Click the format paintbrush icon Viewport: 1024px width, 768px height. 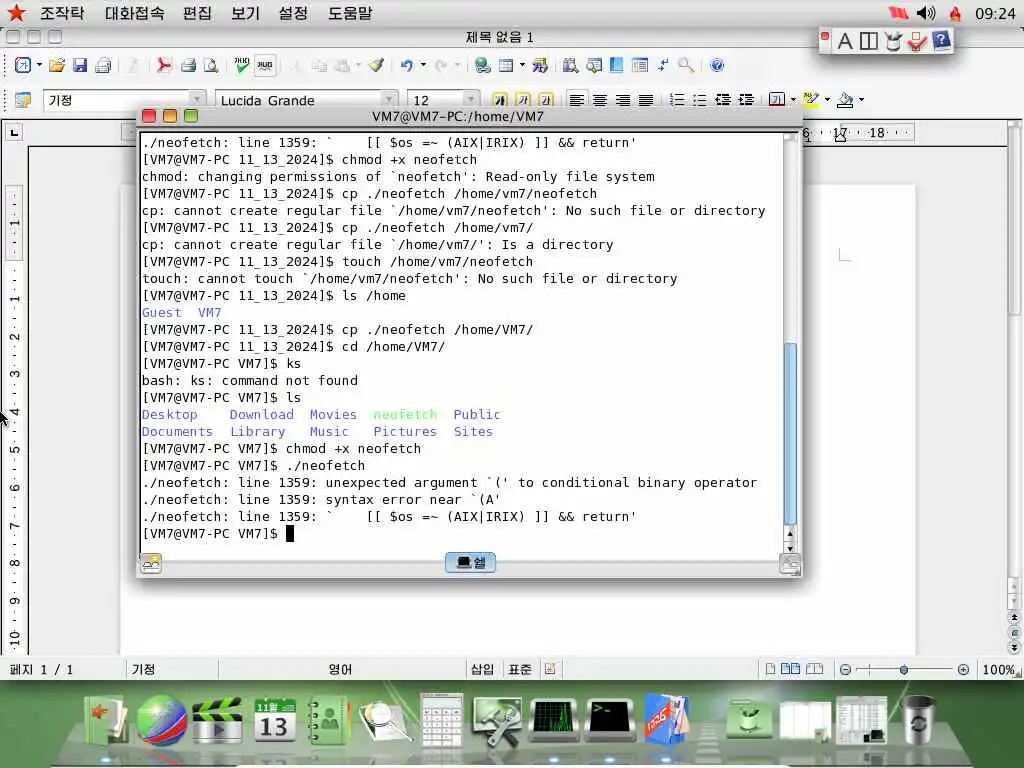(376, 65)
